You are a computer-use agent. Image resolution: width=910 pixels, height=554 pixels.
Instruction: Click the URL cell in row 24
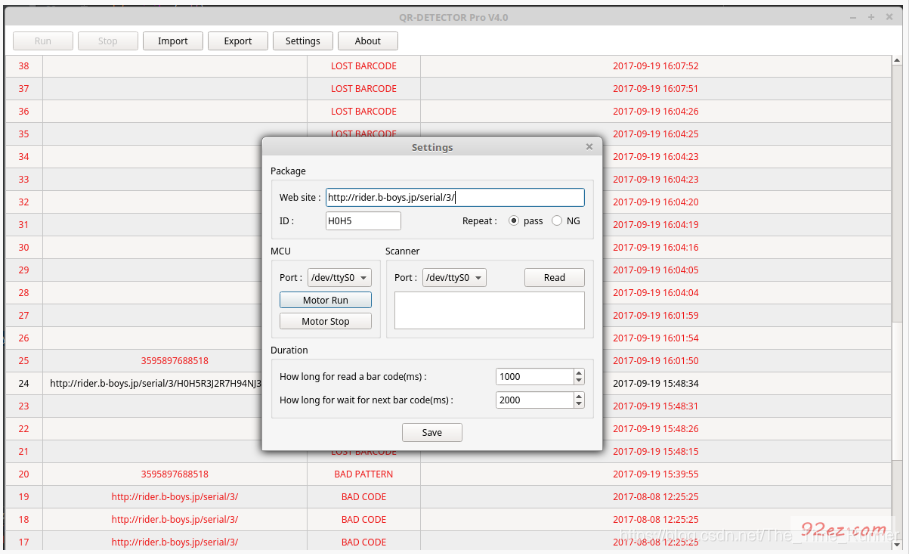(x=156, y=383)
